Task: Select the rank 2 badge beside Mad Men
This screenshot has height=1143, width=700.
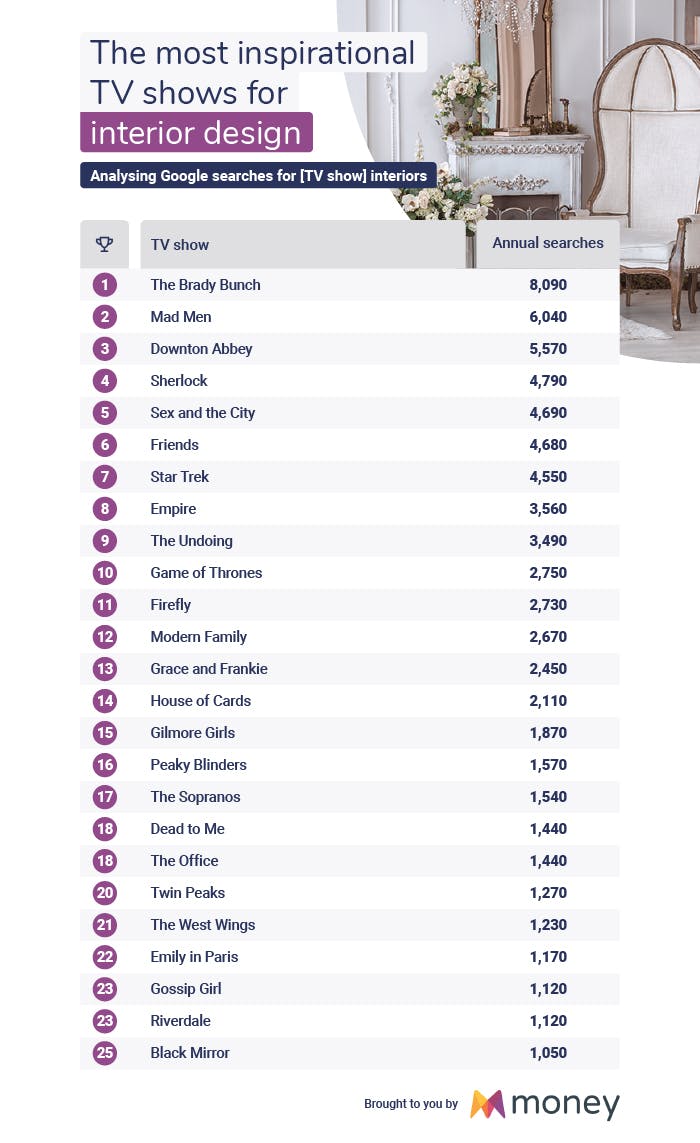Action: [105, 317]
